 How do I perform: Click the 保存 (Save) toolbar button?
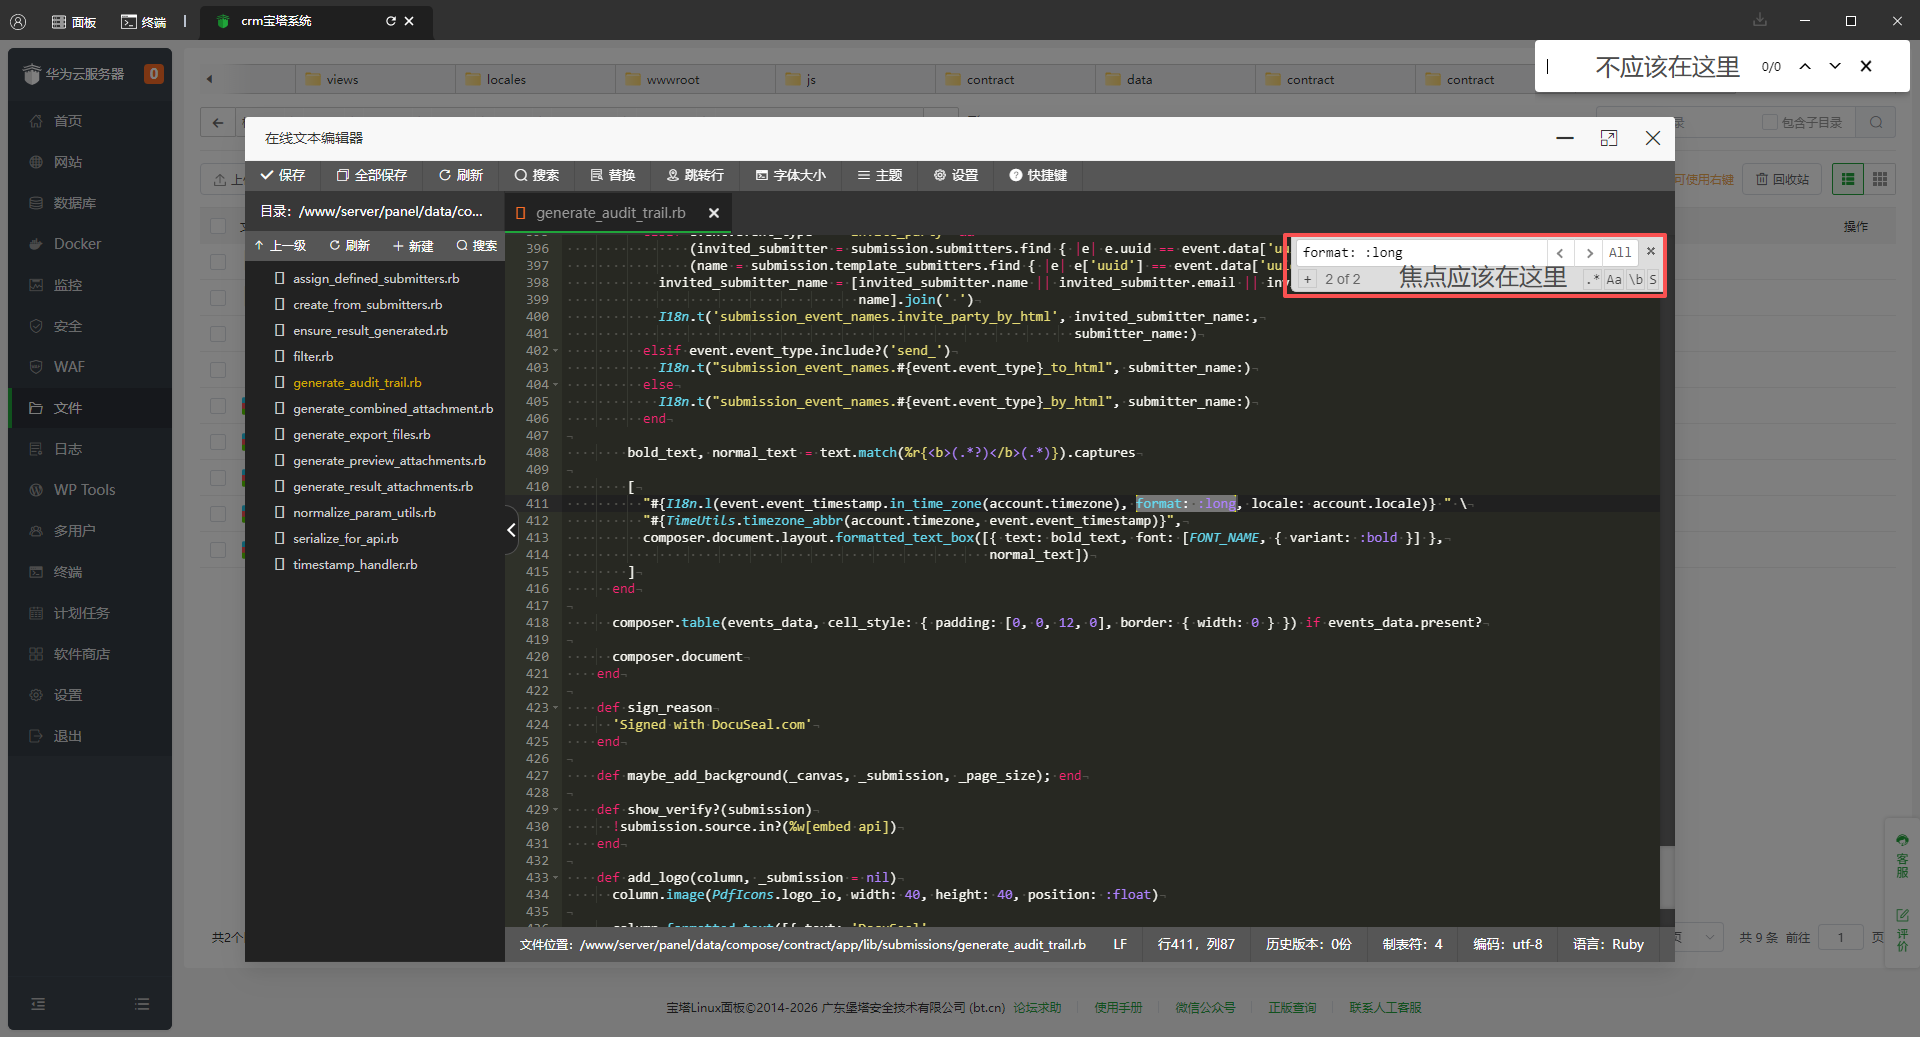pyautogui.click(x=283, y=175)
